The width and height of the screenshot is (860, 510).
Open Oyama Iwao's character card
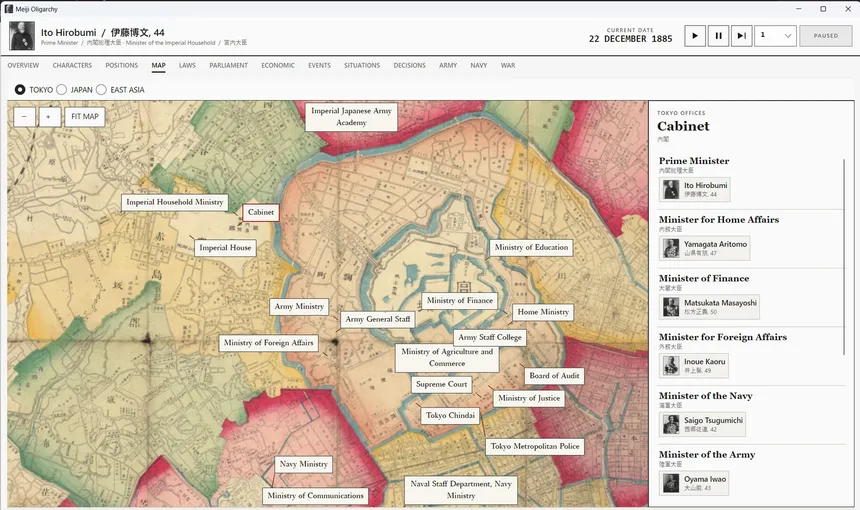[x=694, y=483]
